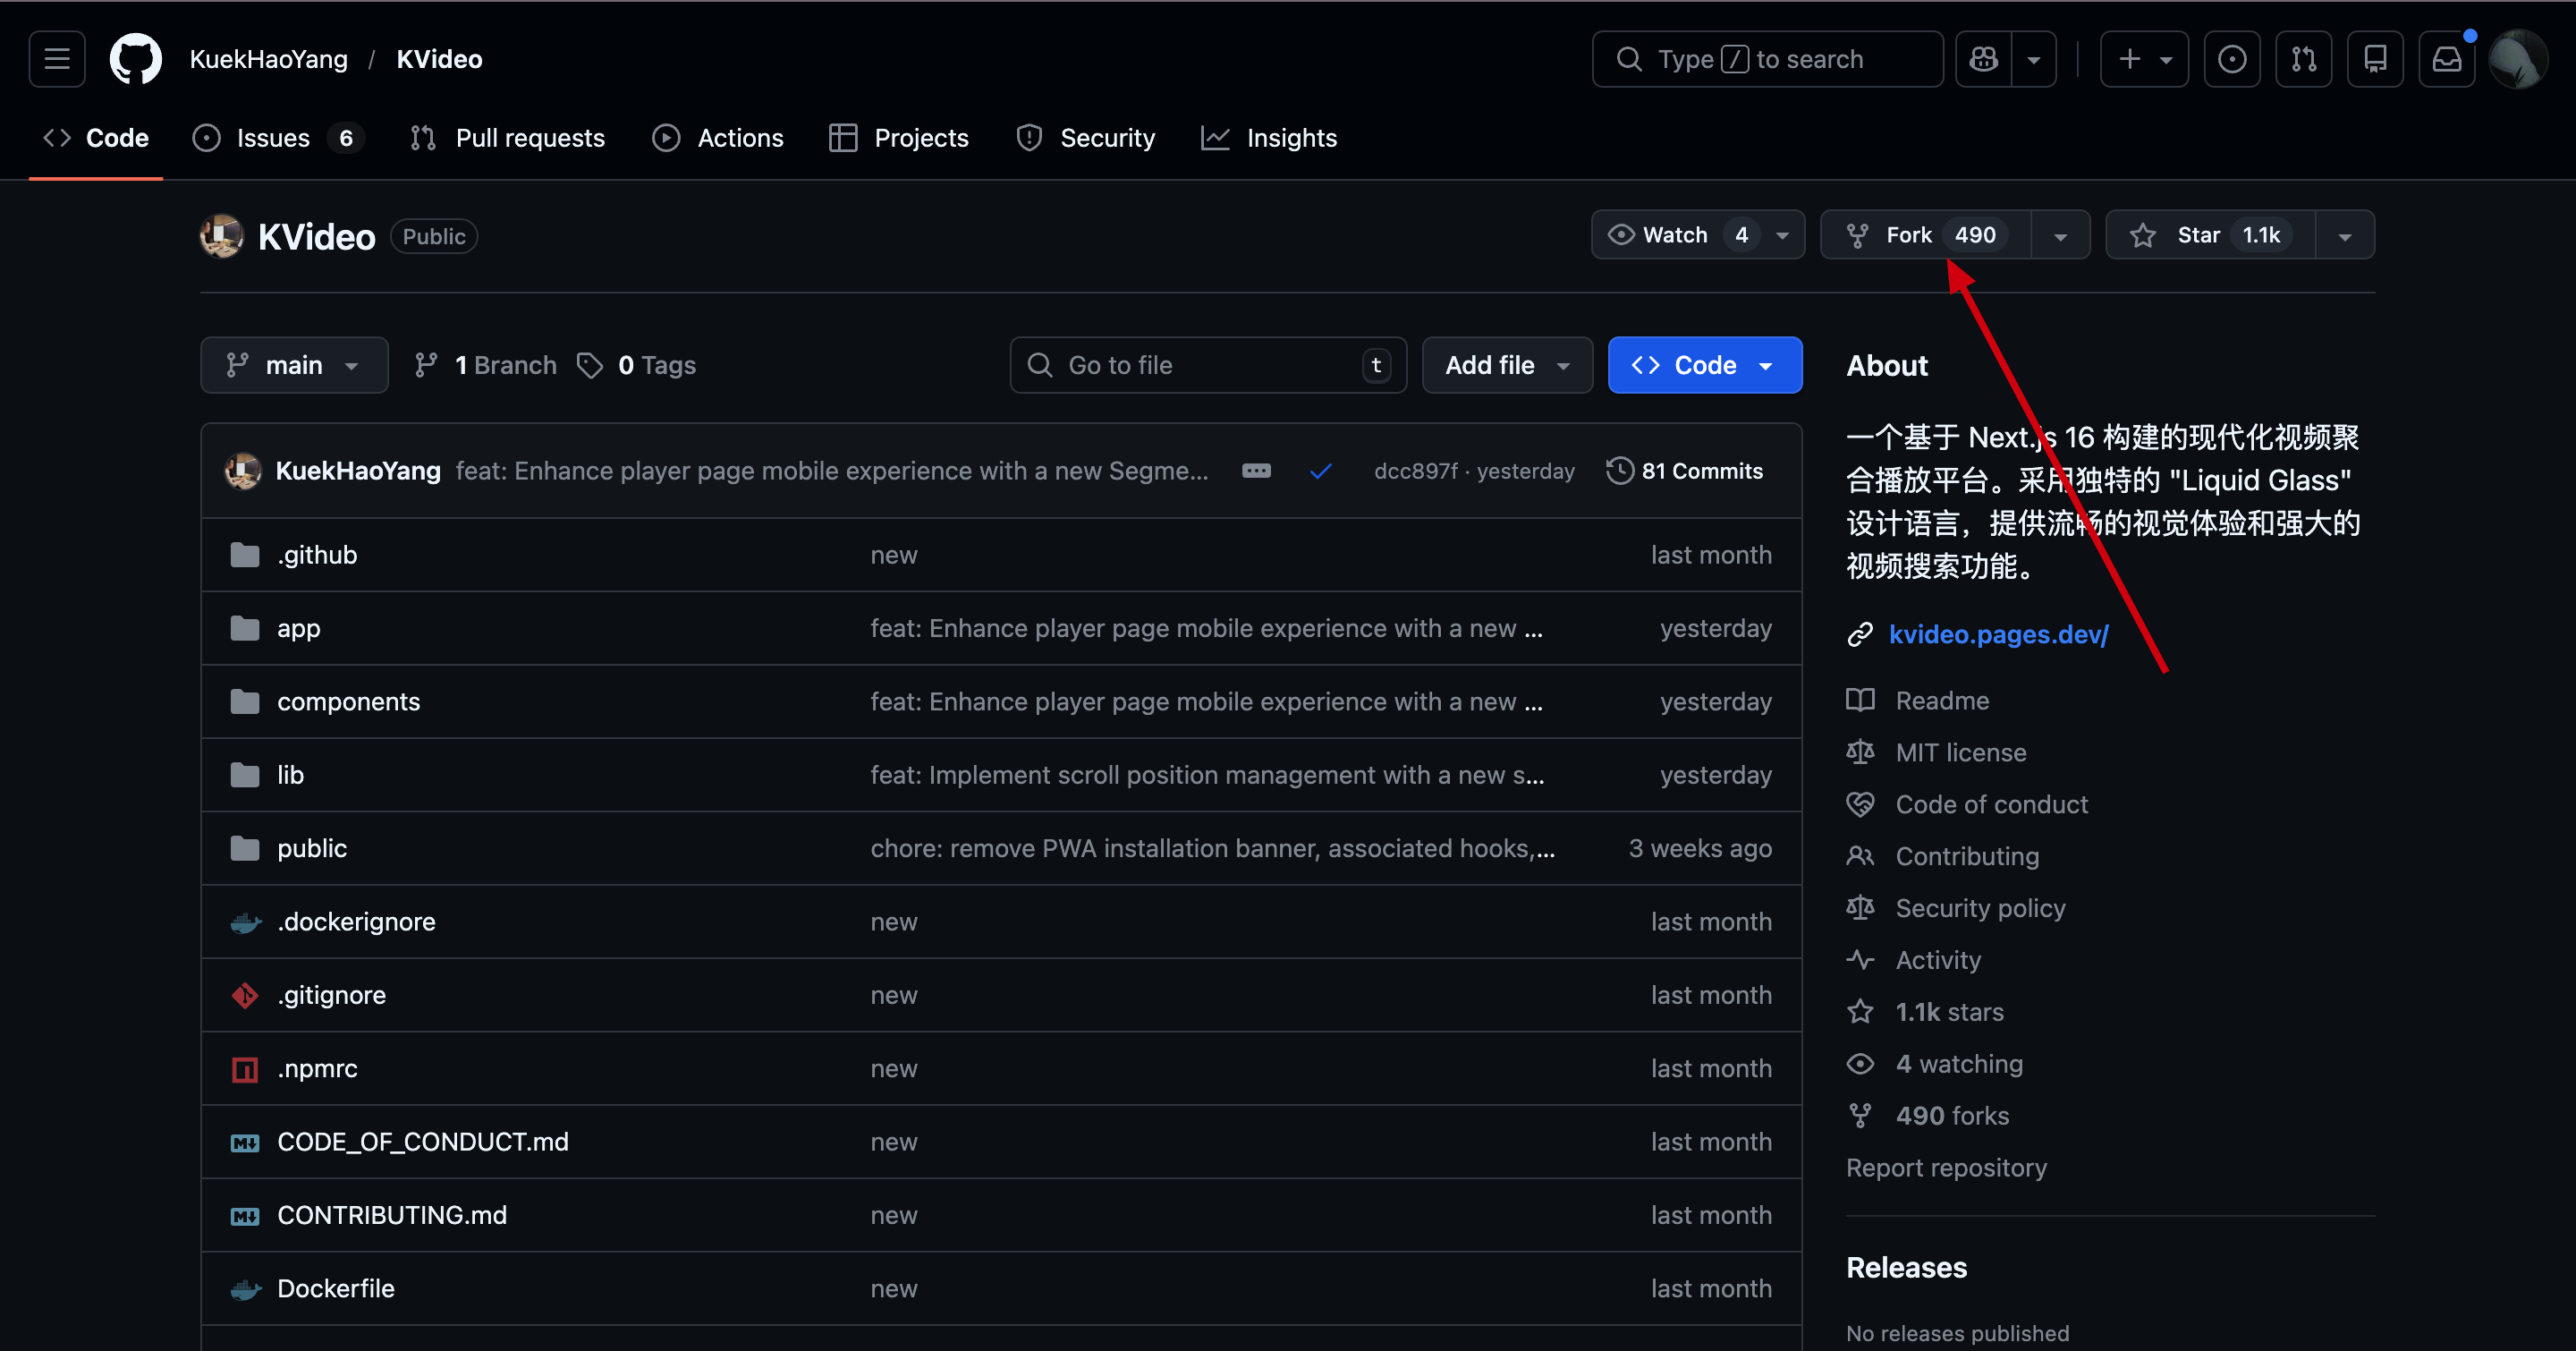Open the repositories icon in header
Viewport: 2576px width, 1351px height.
click(2375, 59)
